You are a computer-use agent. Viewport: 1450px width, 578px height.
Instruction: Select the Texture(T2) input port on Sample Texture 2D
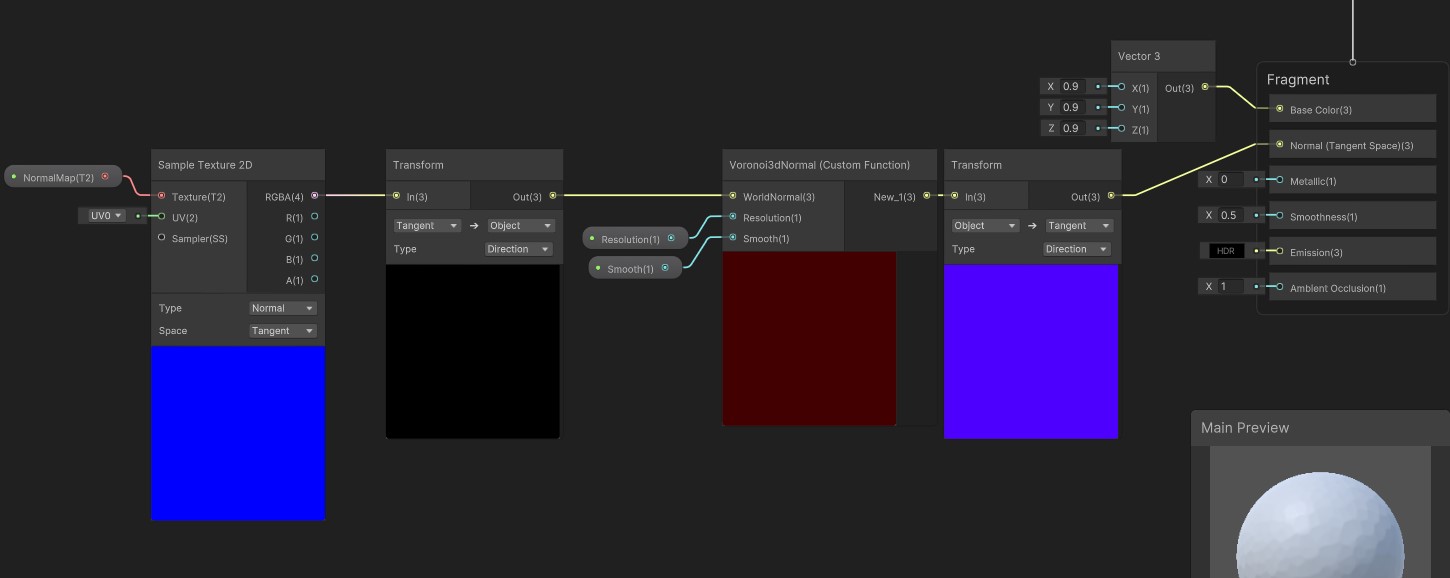coord(162,196)
